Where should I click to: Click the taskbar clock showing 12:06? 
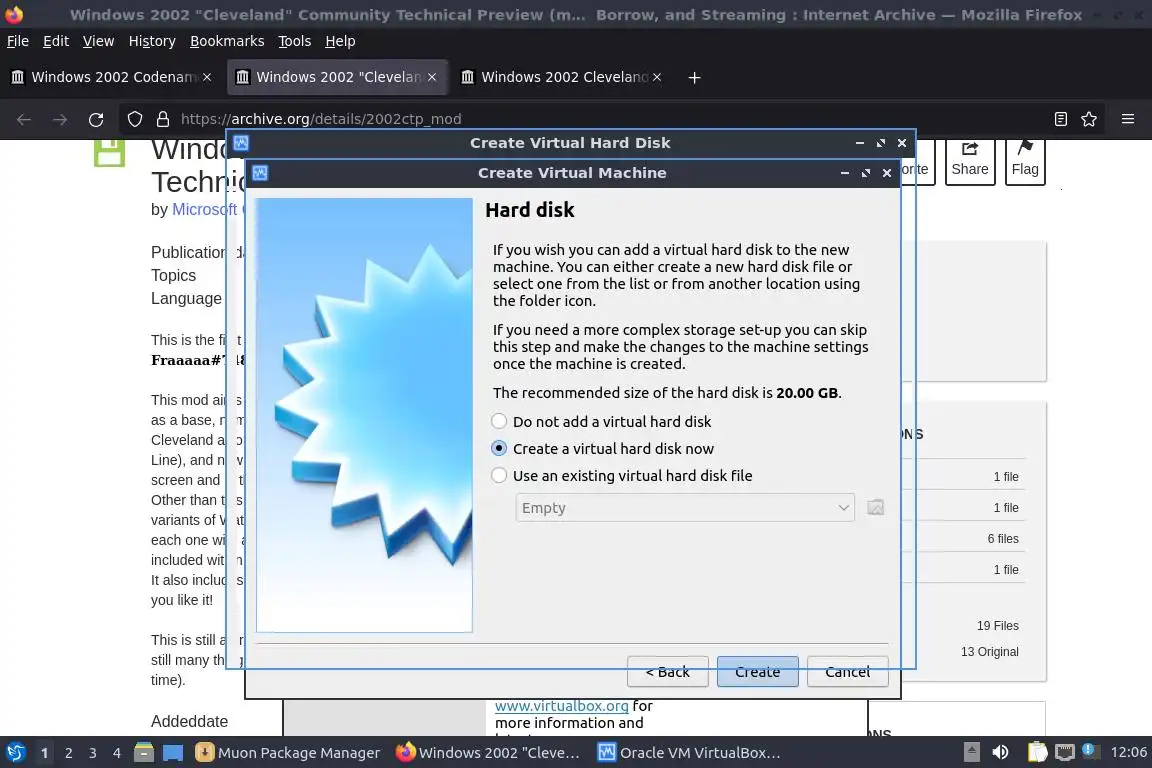point(1128,753)
